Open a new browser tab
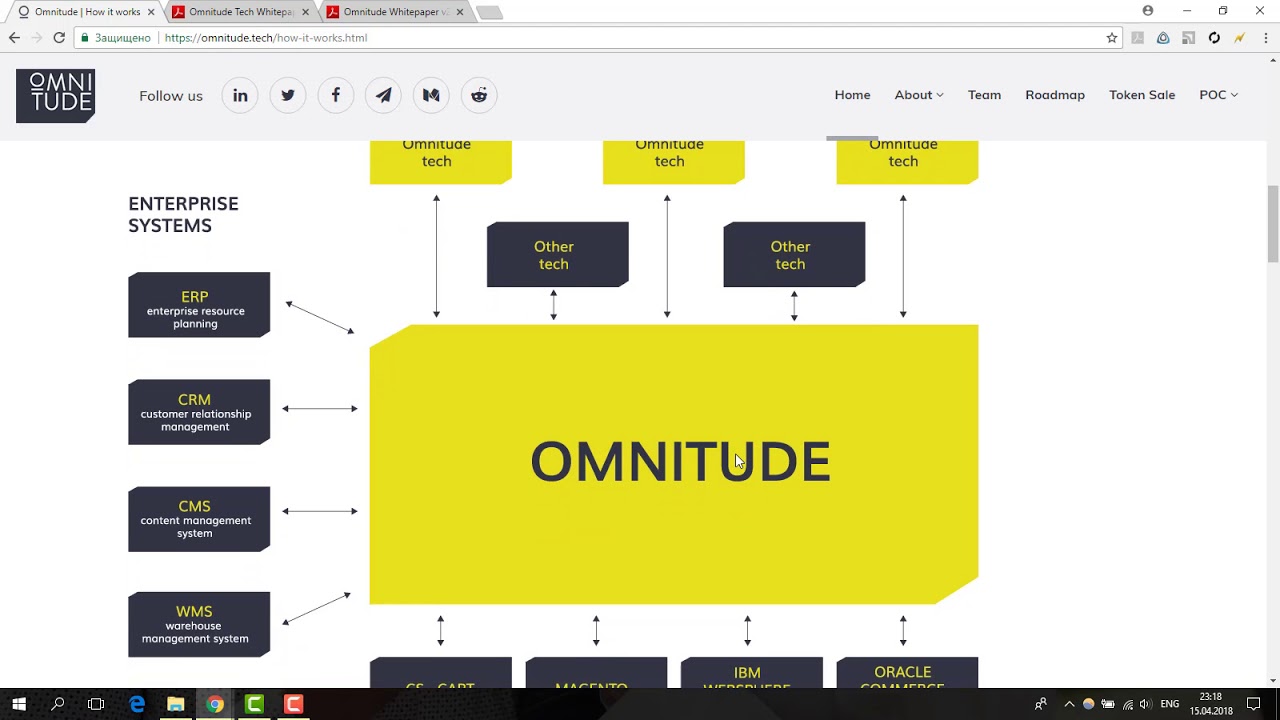The image size is (1280, 720). click(x=489, y=12)
